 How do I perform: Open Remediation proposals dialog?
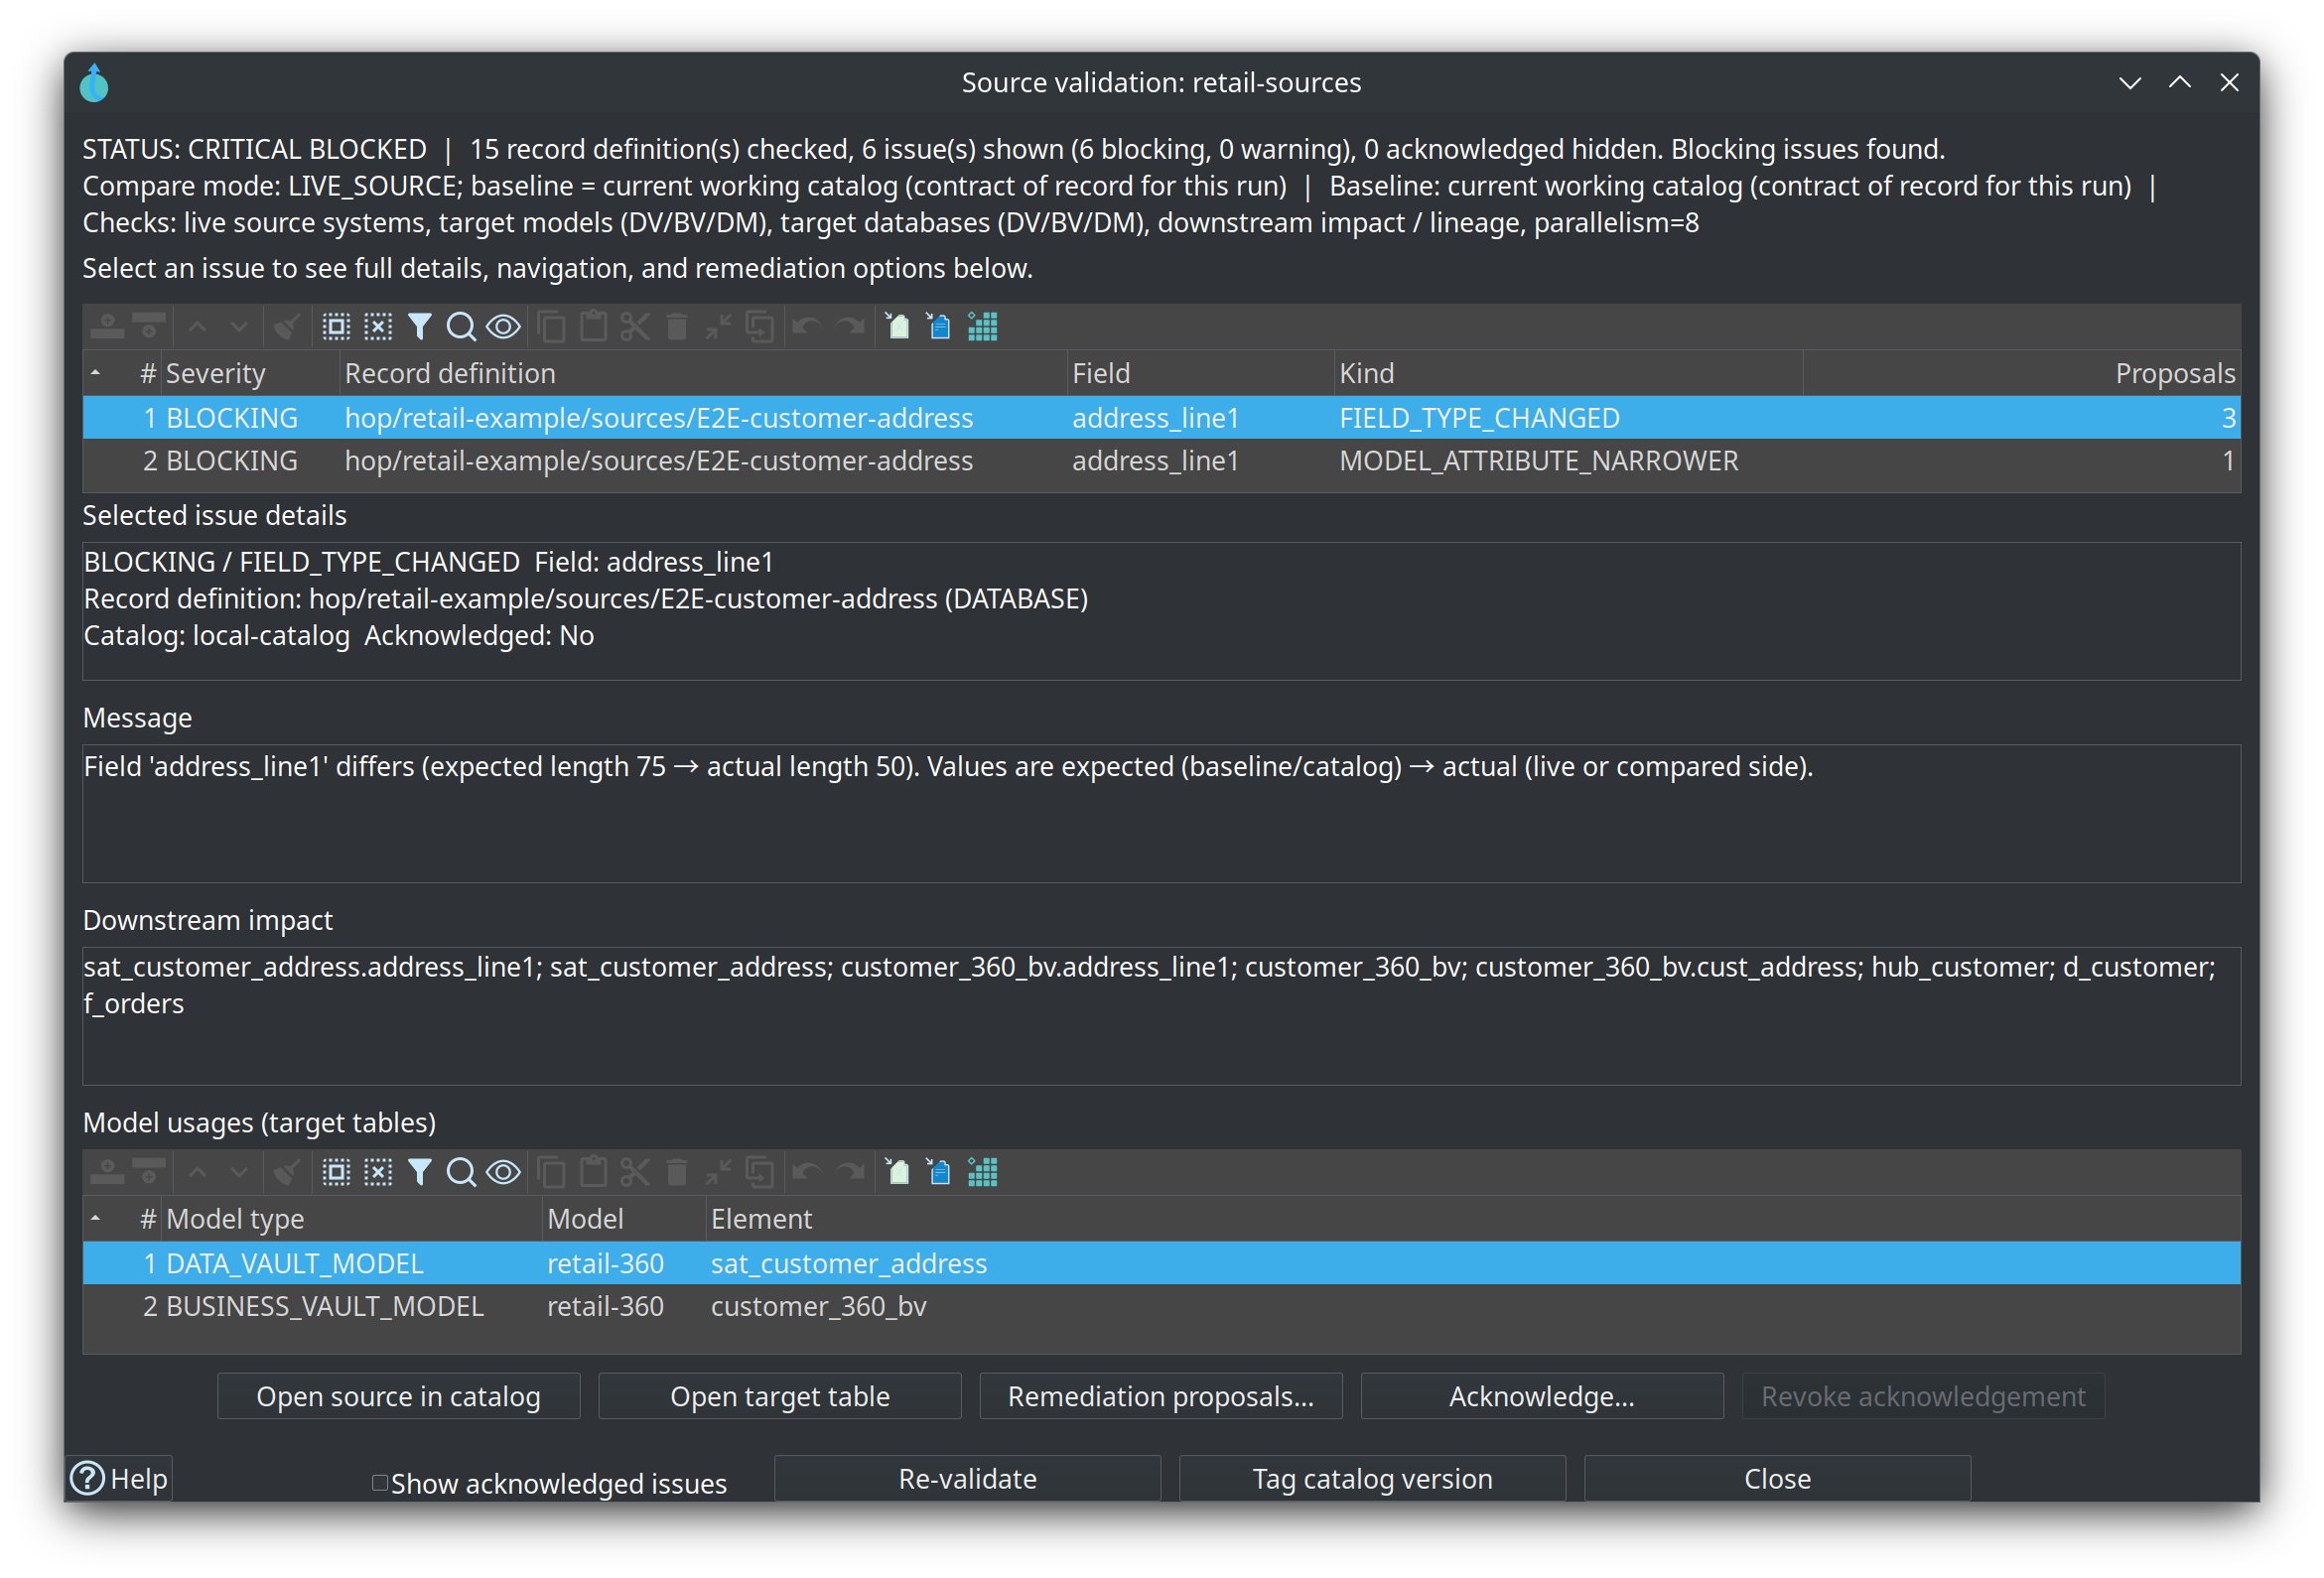(x=1161, y=1396)
